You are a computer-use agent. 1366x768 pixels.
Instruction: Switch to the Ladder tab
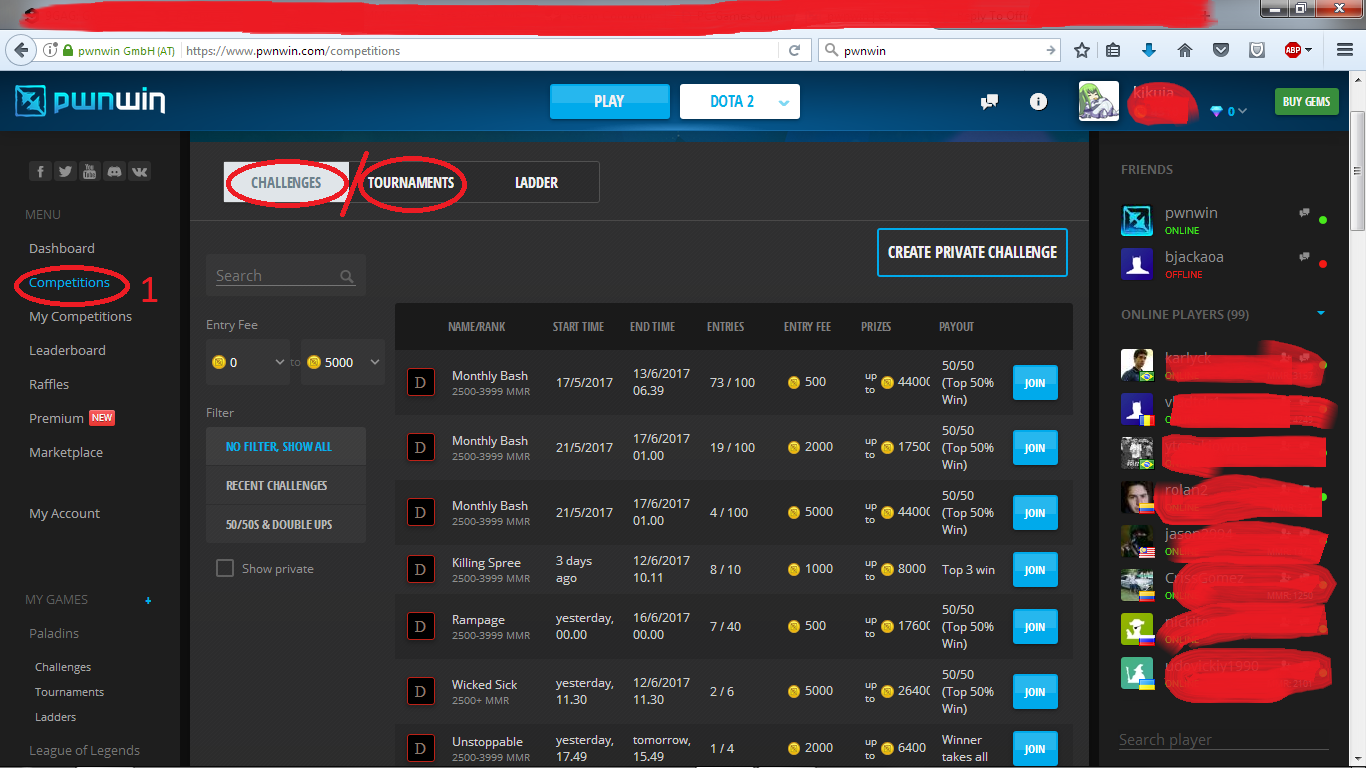(x=536, y=182)
